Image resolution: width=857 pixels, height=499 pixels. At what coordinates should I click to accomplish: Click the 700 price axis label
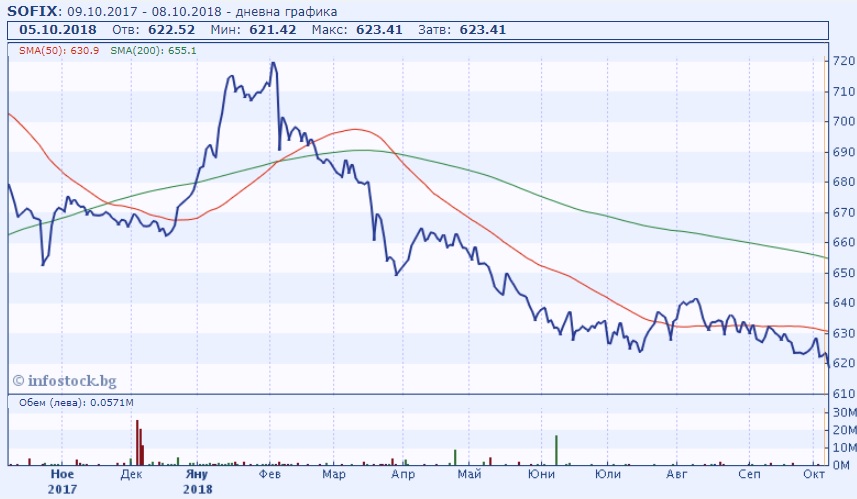pos(844,121)
